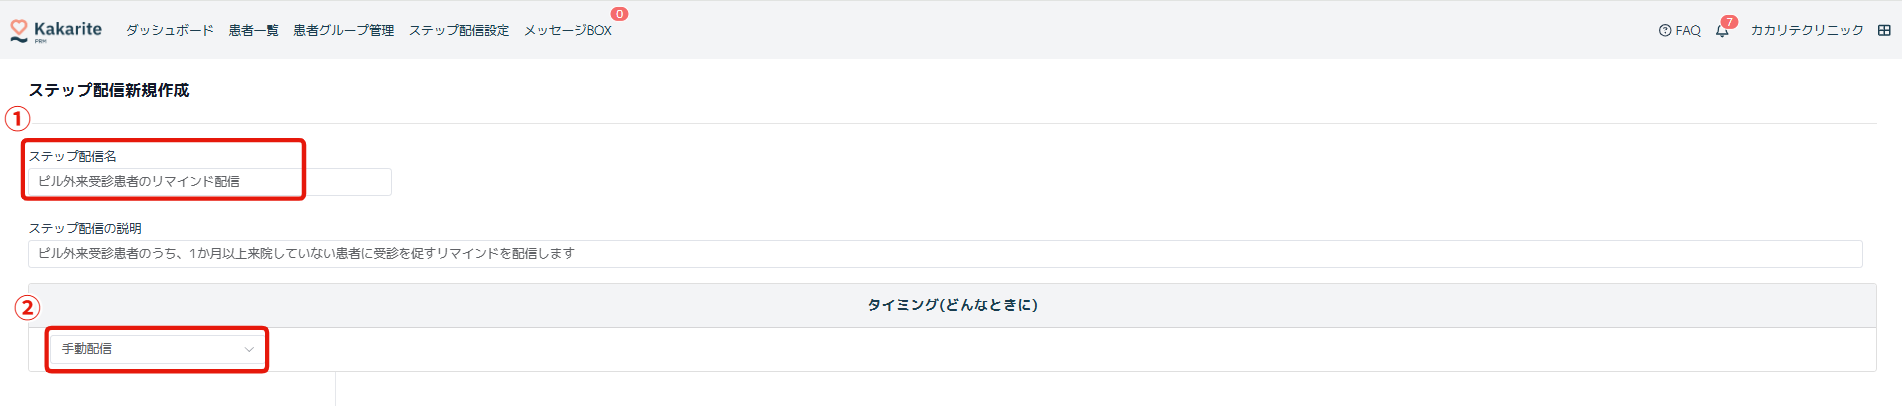Click the FAQ text link
Image resolution: width=1902 pixels, height=406 pixels.
[x=1688, y=31]
